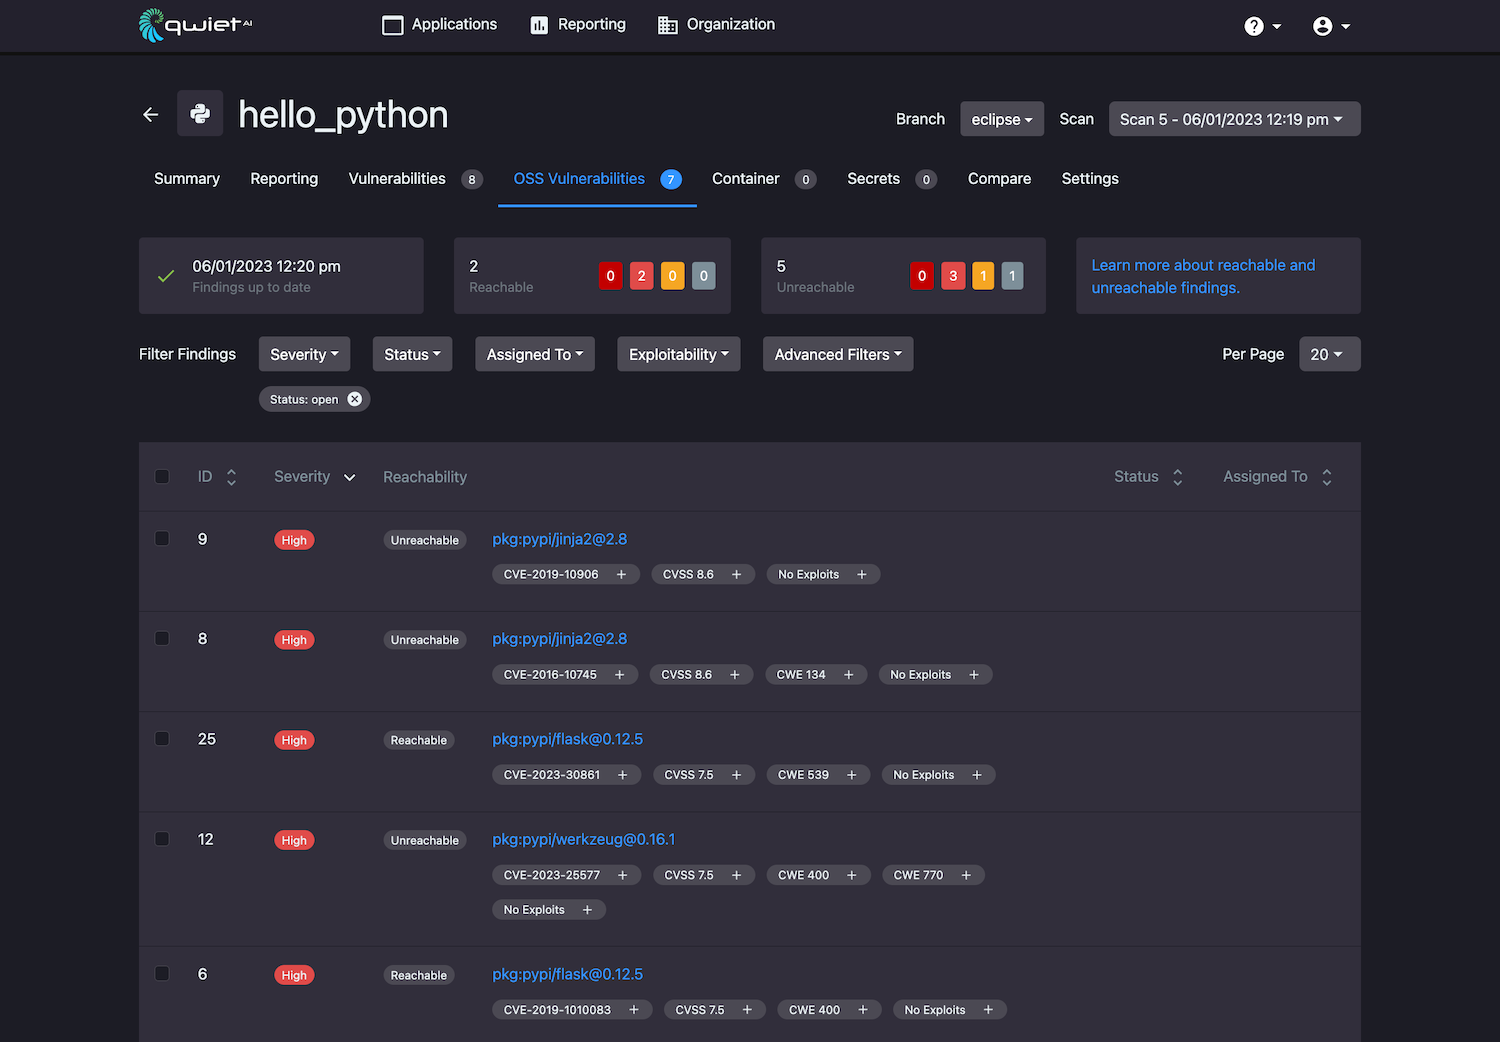This screenshot has height=1042, width=1500.
Task: Click plus on CVE-2023-25577 tag
Action: point(622,875)
